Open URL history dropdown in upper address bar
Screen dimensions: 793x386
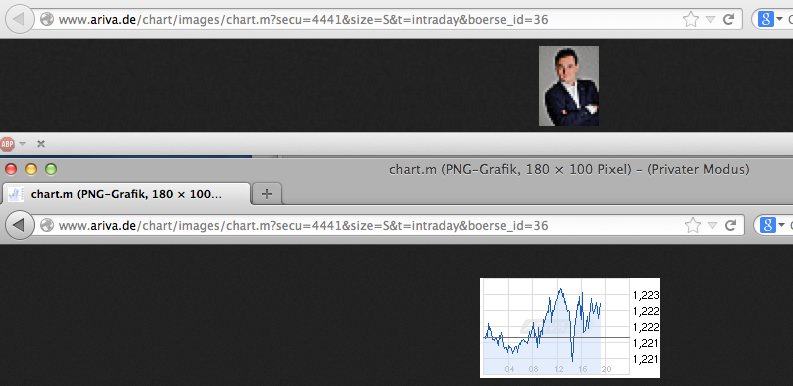(711, 20)
